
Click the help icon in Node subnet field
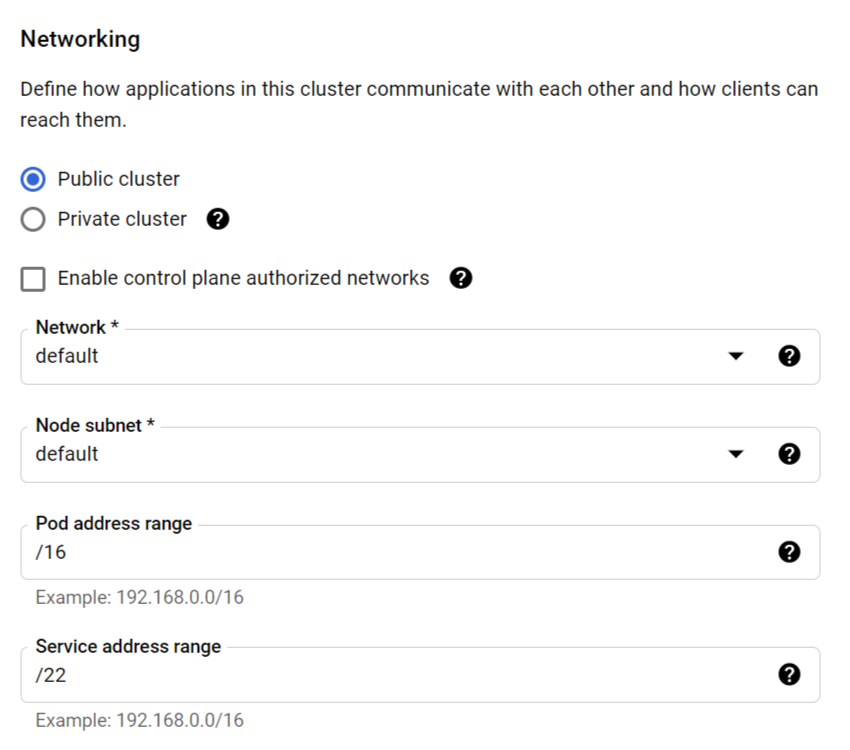coord(789,454)
